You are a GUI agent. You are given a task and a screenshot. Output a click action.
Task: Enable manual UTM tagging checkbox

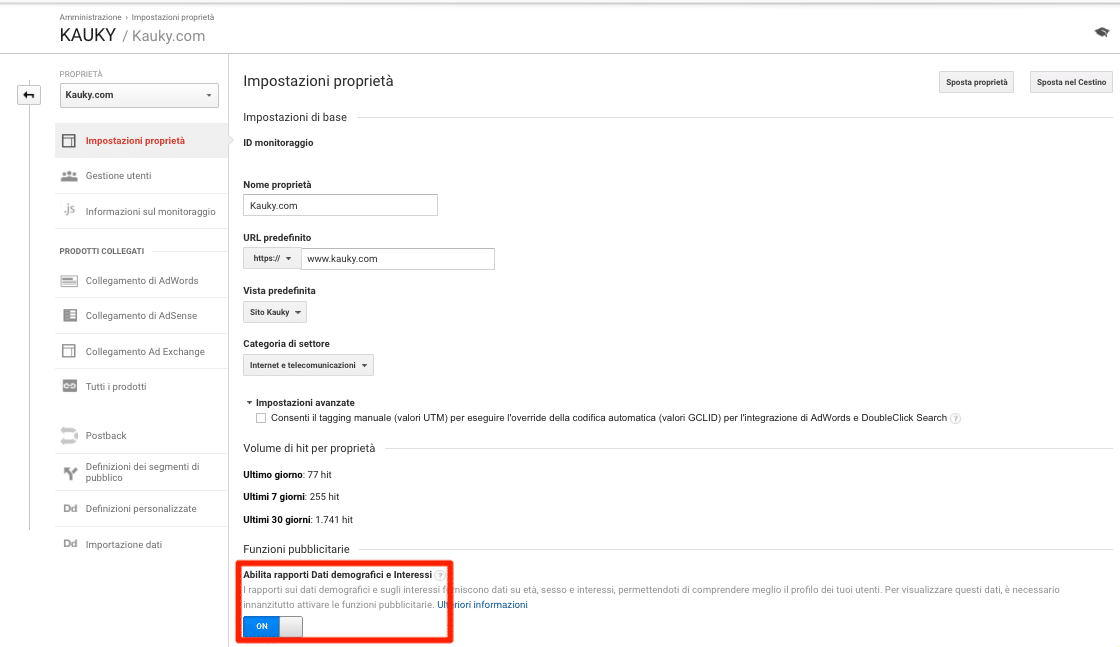pyautogui.click(x=260, y=418)
